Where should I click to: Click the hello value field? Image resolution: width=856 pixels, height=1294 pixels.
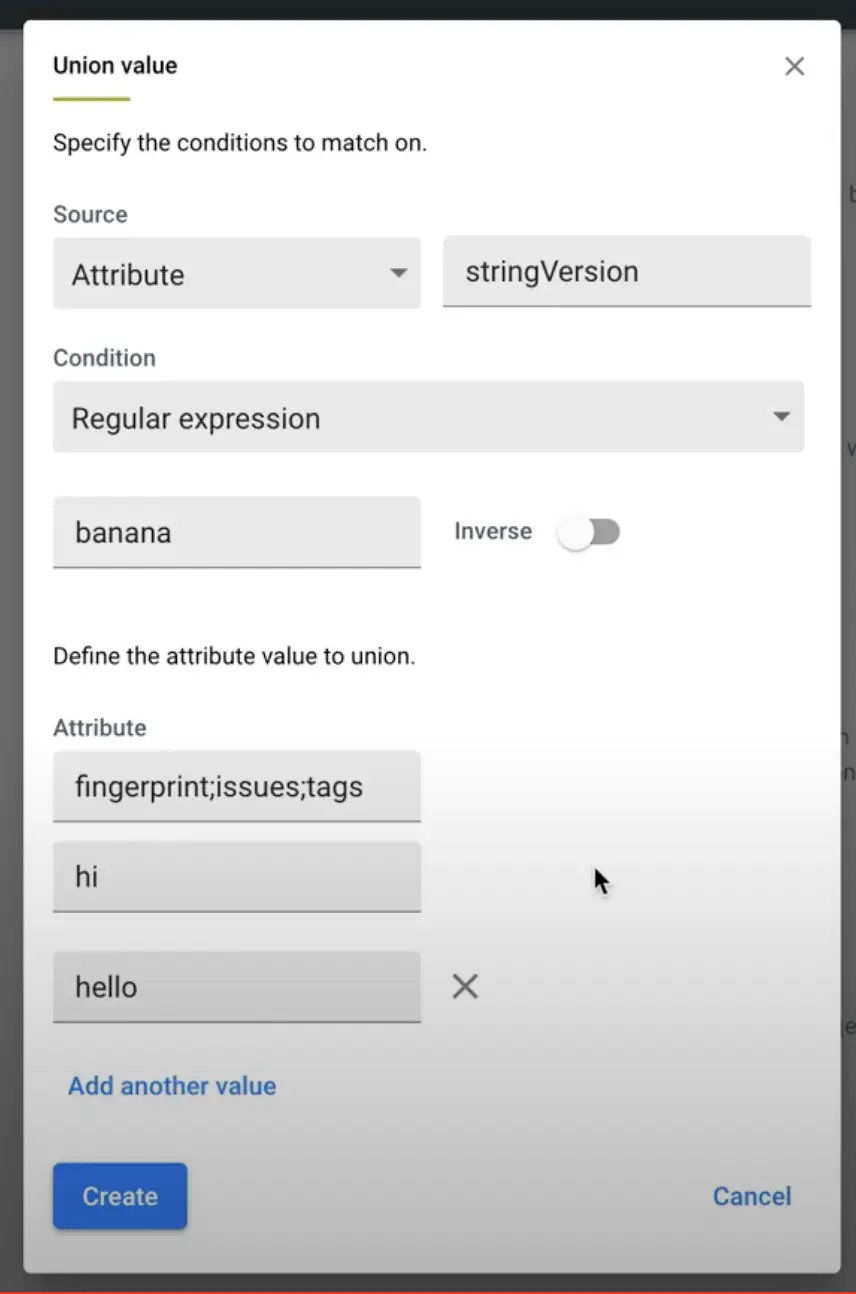(x=236, y=986)
